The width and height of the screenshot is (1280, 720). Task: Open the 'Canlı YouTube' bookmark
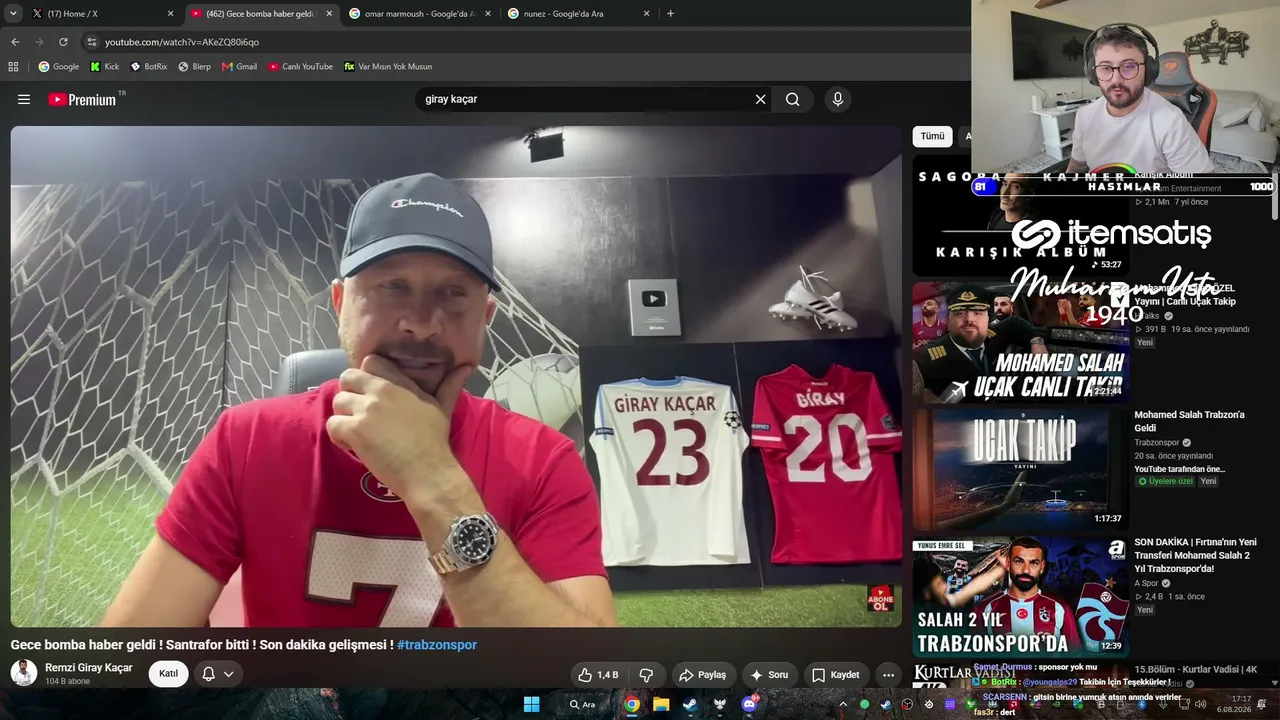(x=300, y=67)
